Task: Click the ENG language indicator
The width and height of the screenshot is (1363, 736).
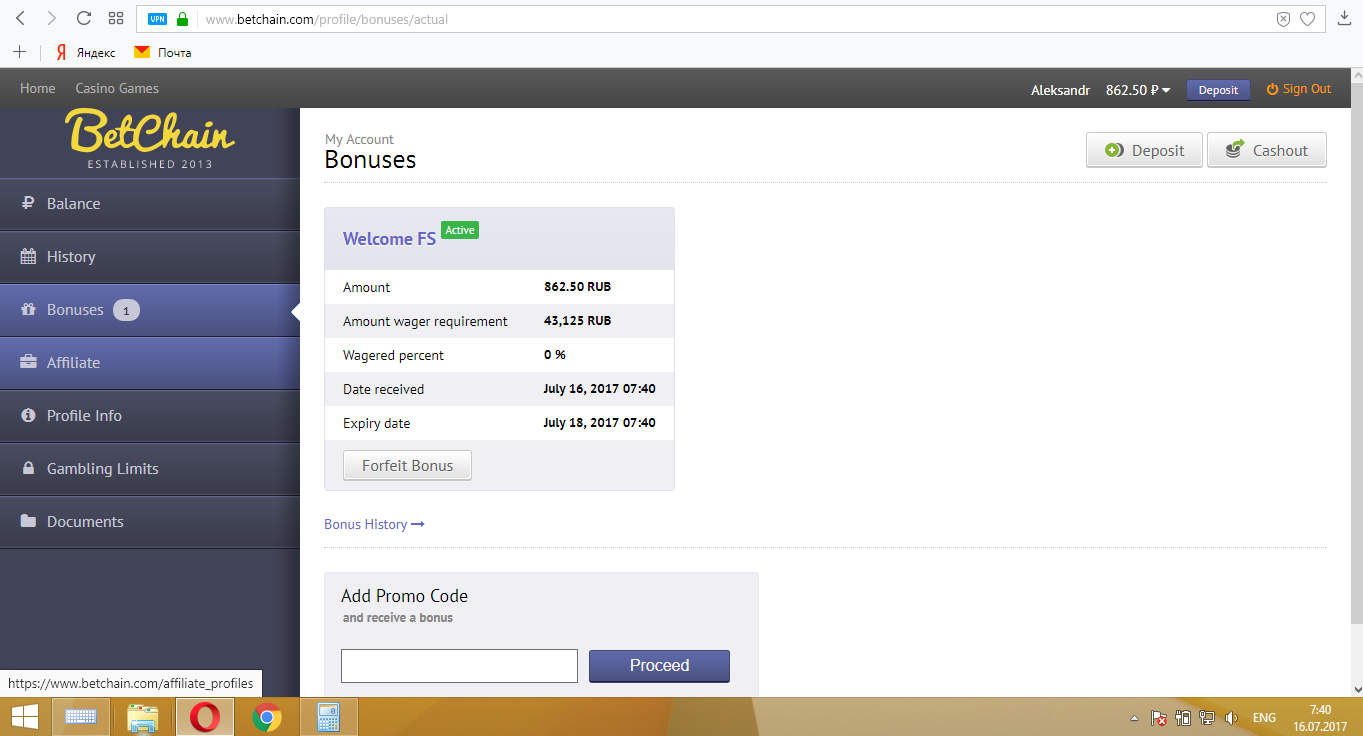Action: [1264, 718]
